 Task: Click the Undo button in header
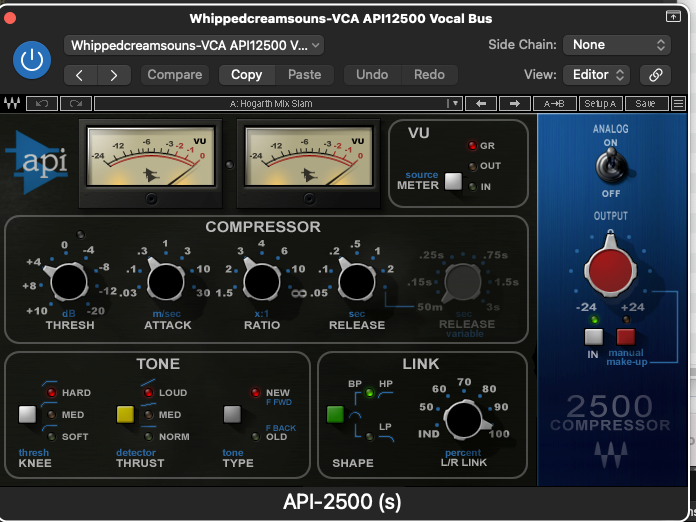click(x=372, y=75)
